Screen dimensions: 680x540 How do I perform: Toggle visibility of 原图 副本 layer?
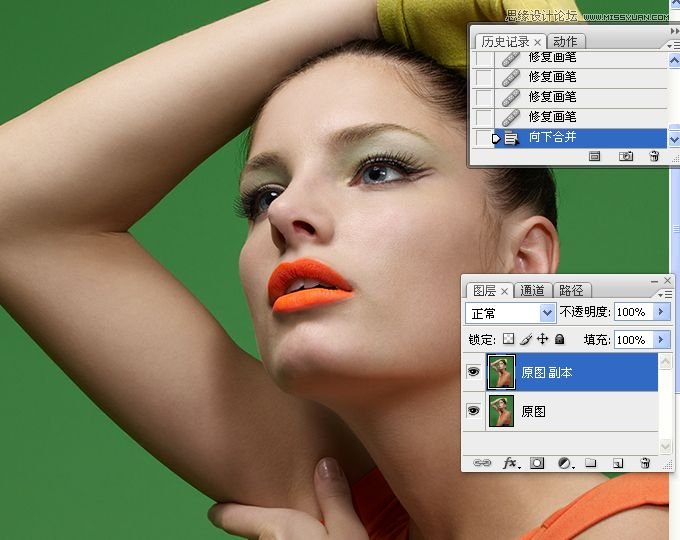[x=474, y=372]
